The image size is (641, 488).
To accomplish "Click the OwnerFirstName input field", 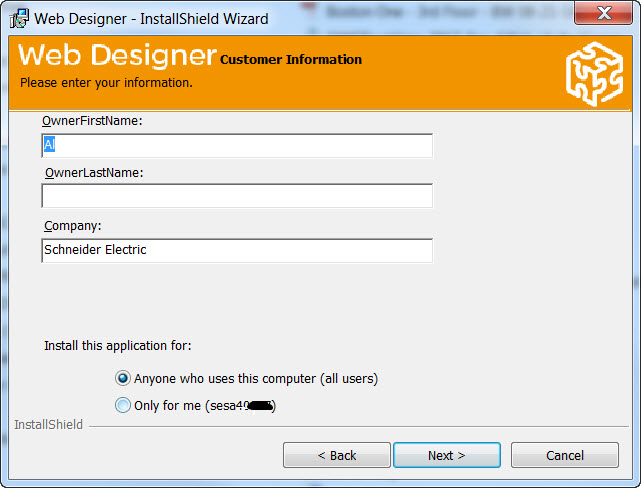I will [x=237, y=146].
